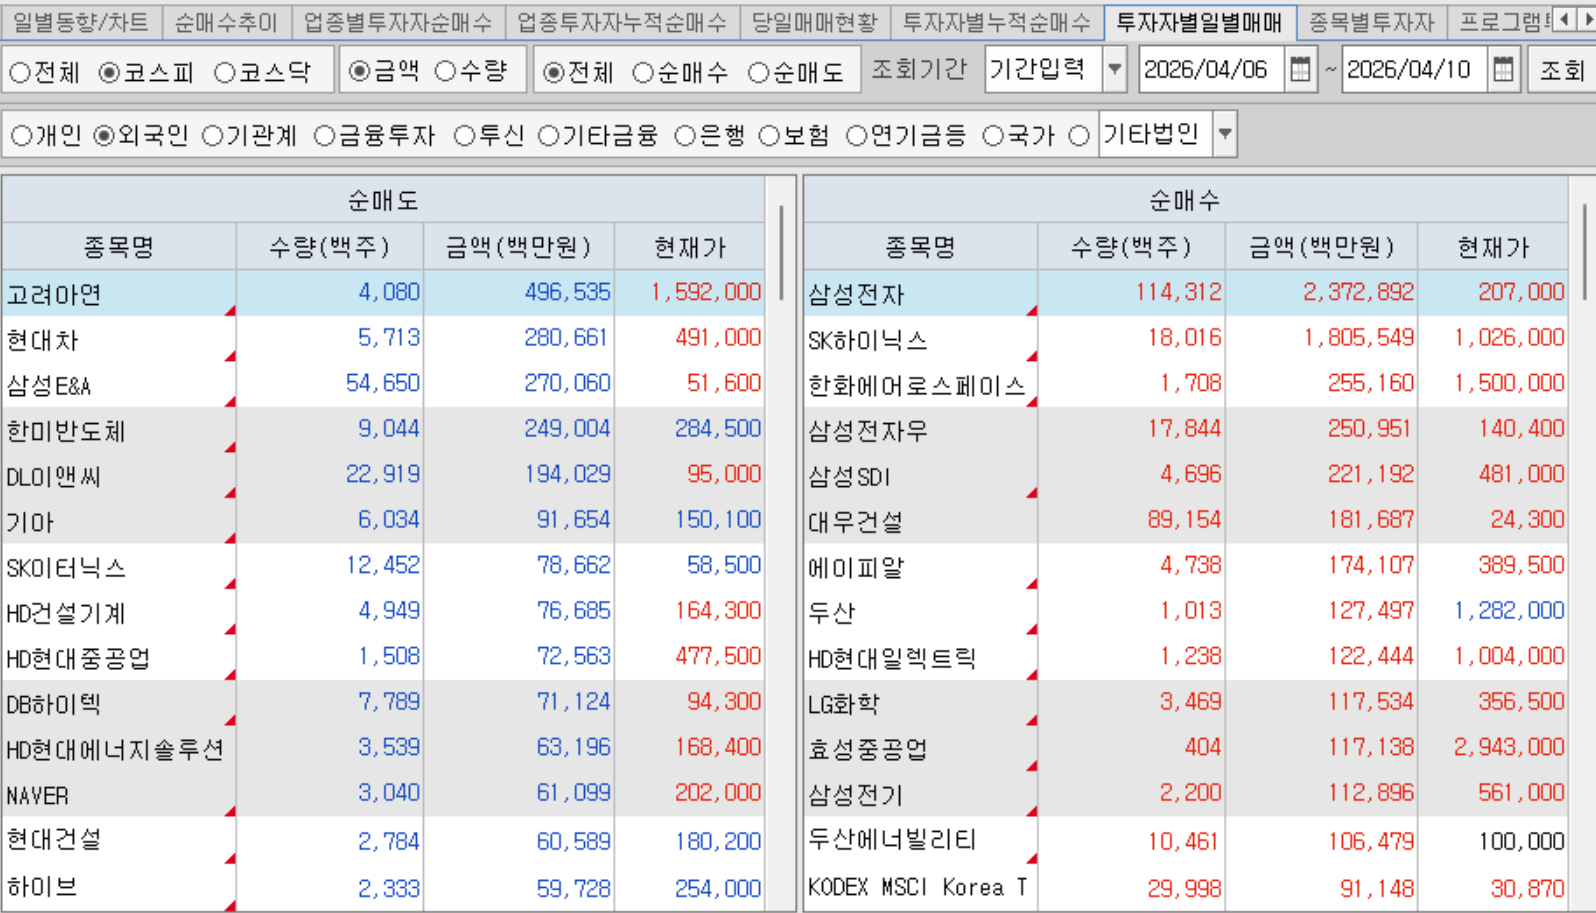Select the DL이앤씨 row
Viewport: 1596px width, 913px height.
click(383, 476)
